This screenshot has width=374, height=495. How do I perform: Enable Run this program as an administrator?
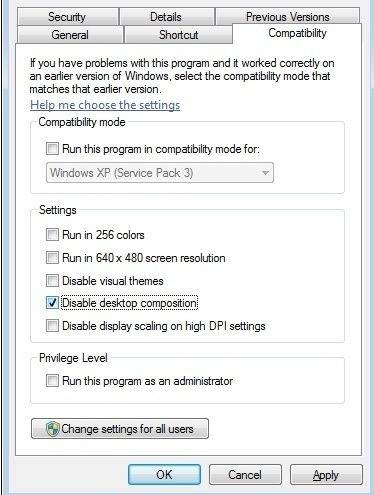coord(52,380)
